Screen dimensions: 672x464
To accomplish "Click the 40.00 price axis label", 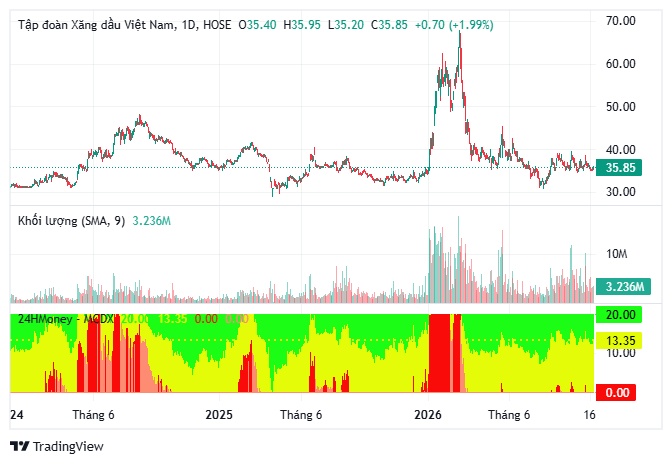I will click(x=620, y=150).
